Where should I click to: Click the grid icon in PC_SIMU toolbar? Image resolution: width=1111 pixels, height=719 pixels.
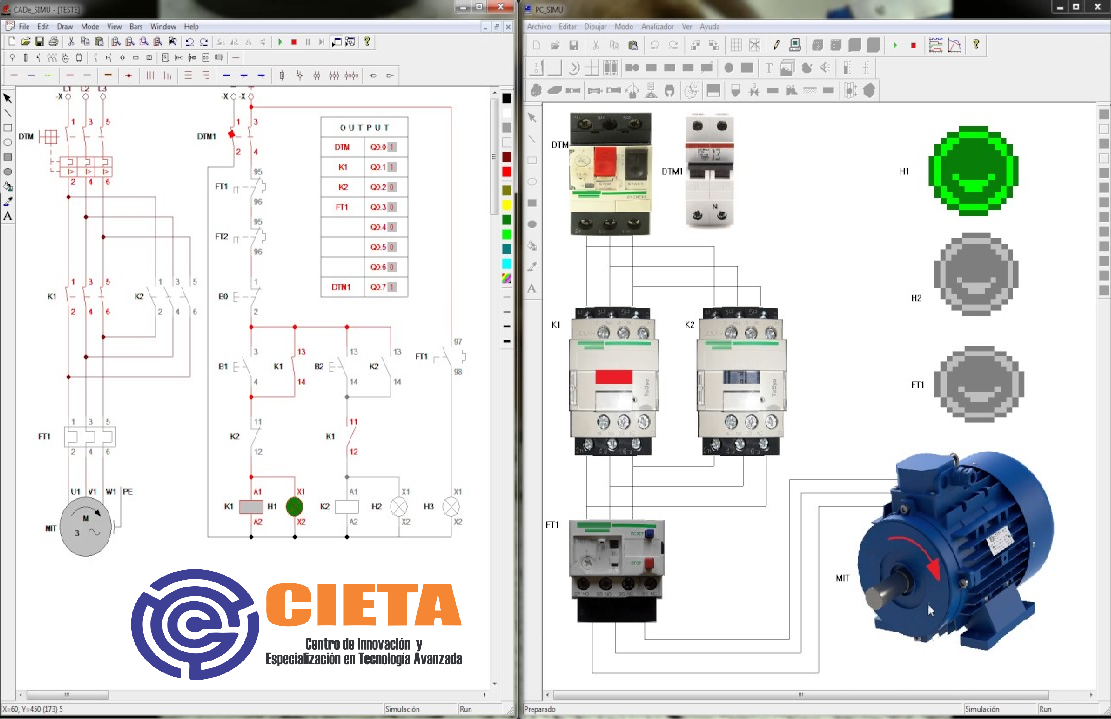click(736, 45)
